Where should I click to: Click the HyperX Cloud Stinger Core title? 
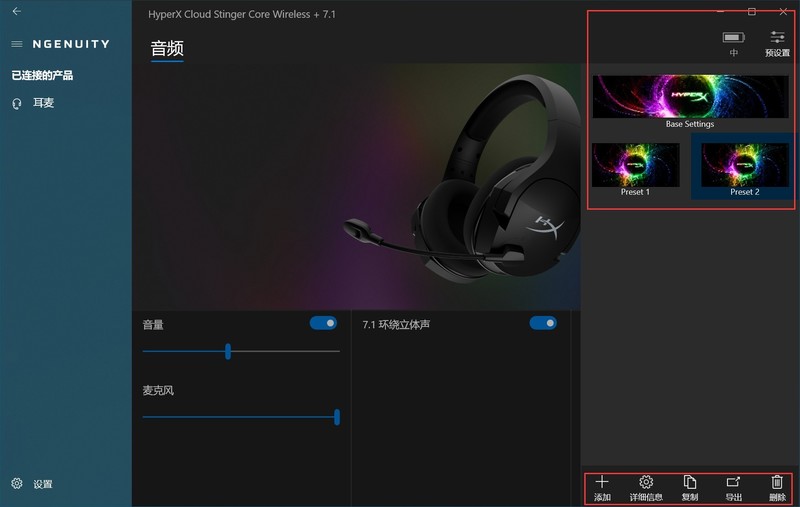242,14
